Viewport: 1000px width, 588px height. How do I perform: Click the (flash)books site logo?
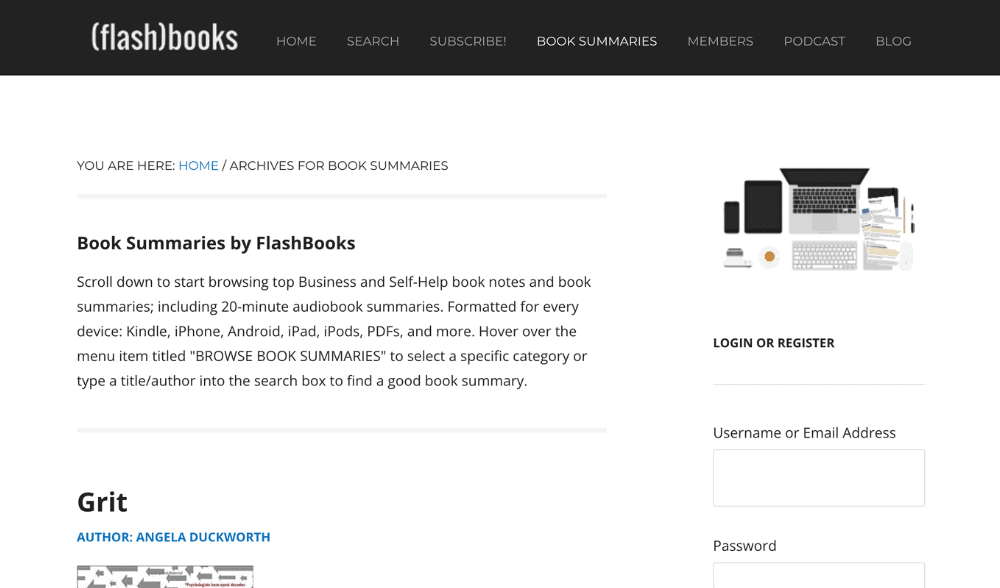tap(165, 38)
